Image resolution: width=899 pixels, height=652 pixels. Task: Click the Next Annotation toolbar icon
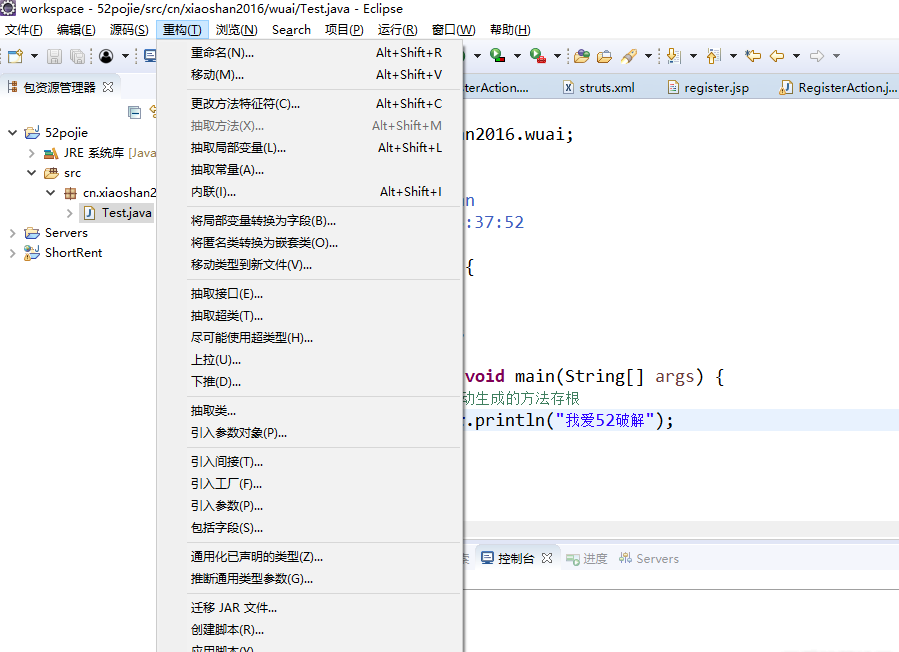[674, 57]
